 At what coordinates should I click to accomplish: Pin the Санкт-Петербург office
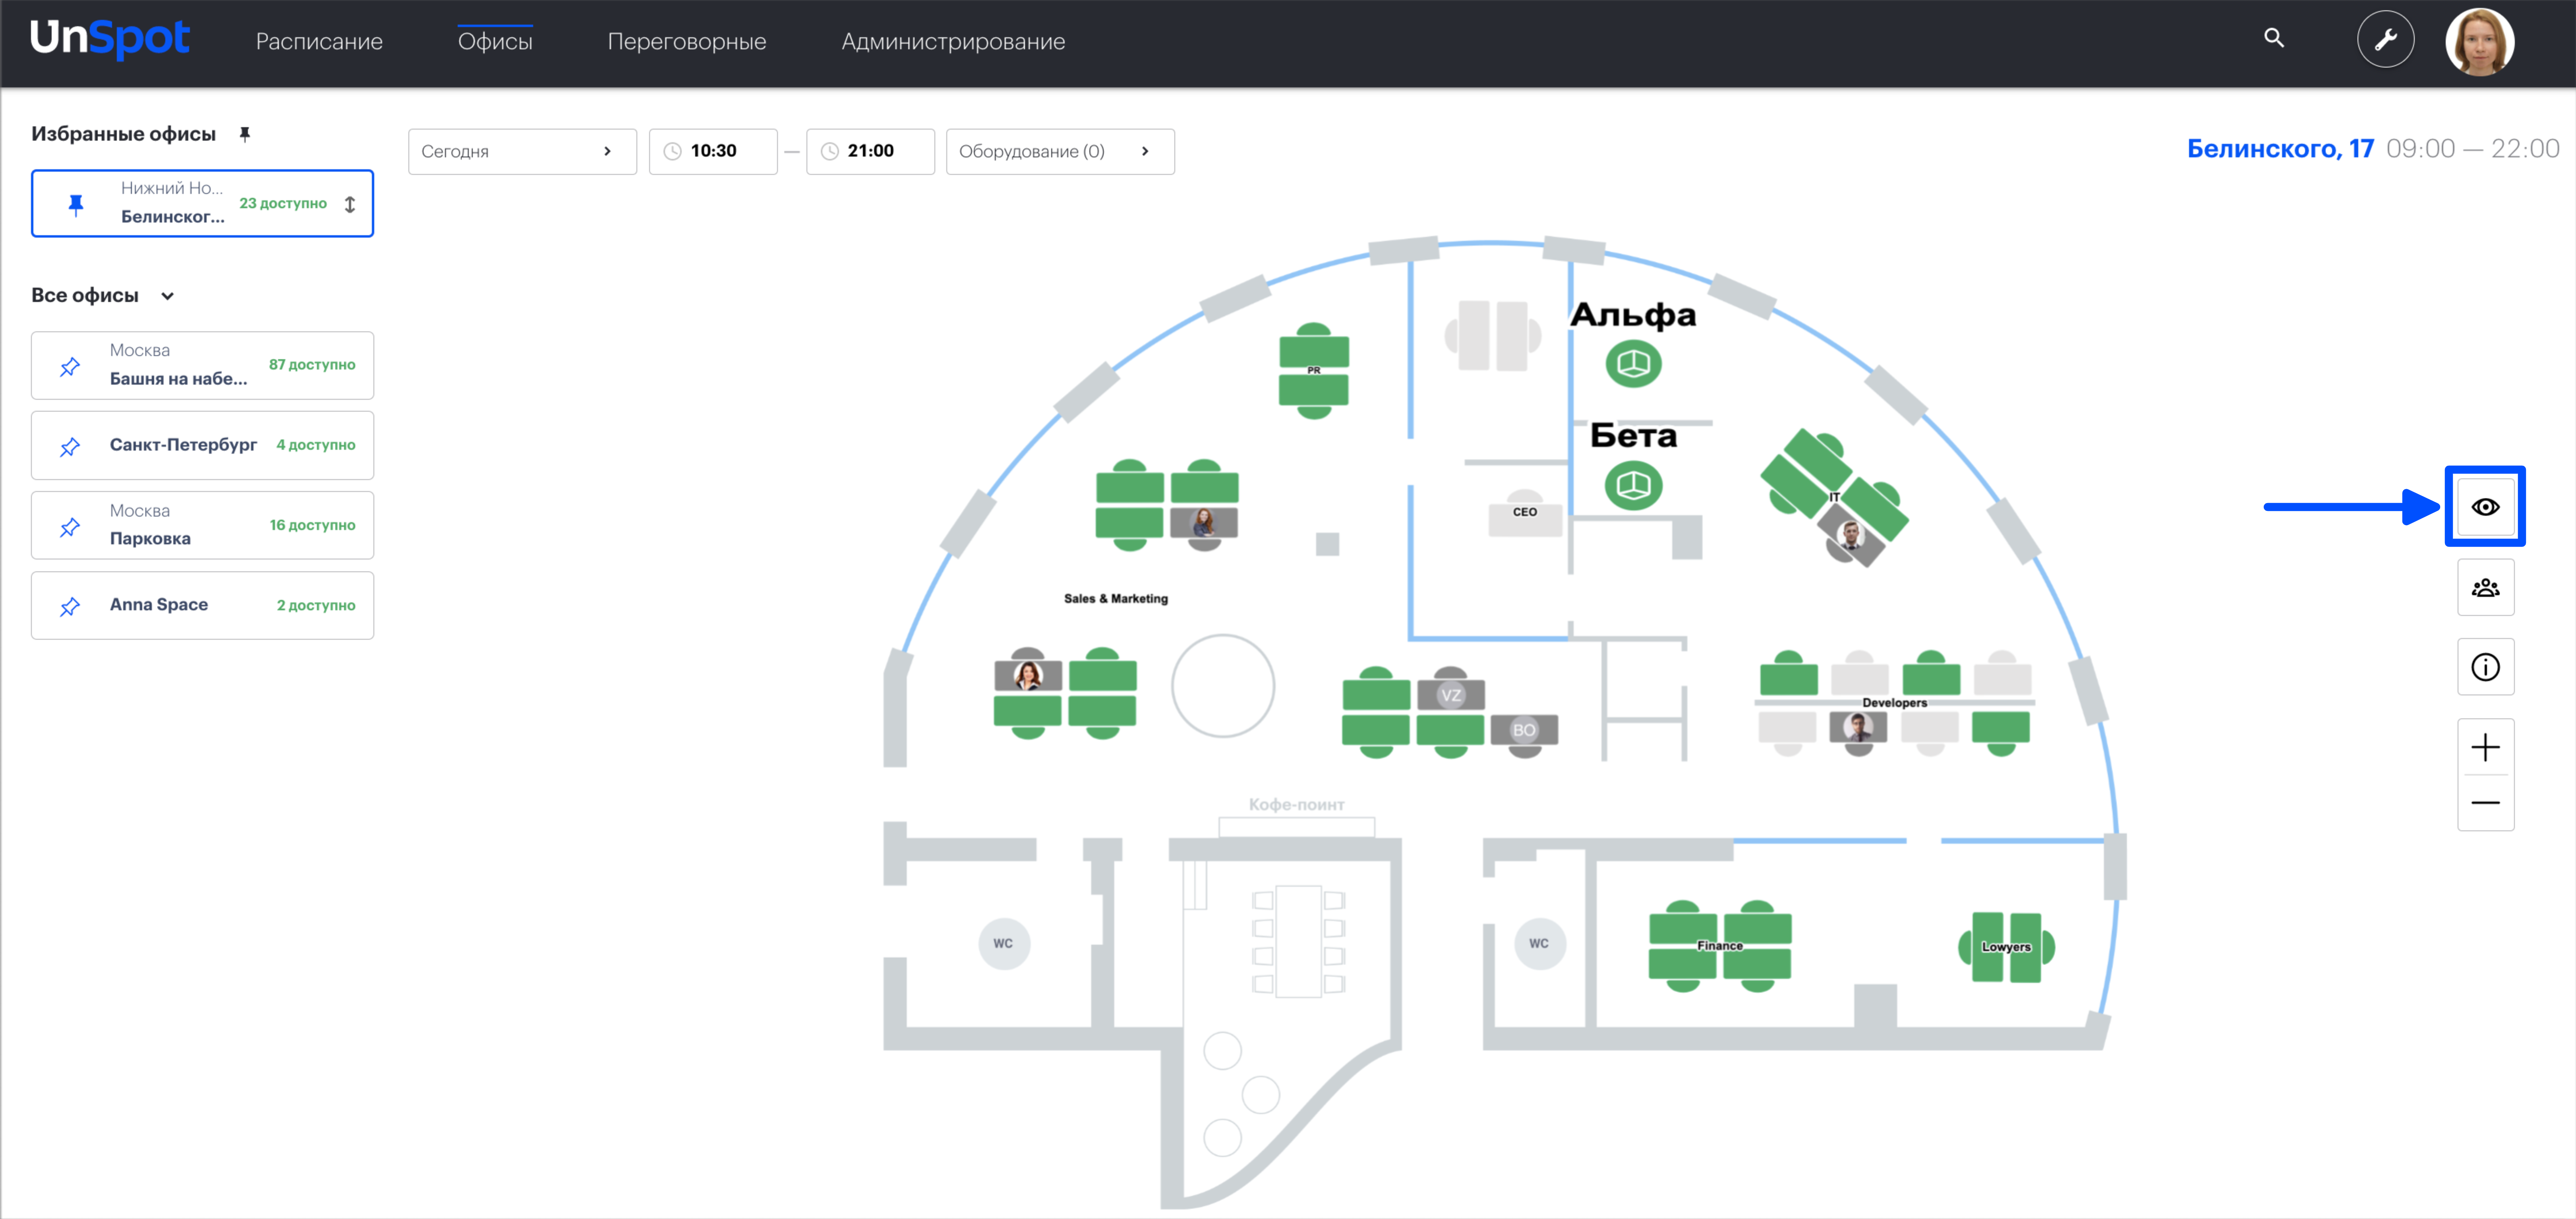coord(70,446)
